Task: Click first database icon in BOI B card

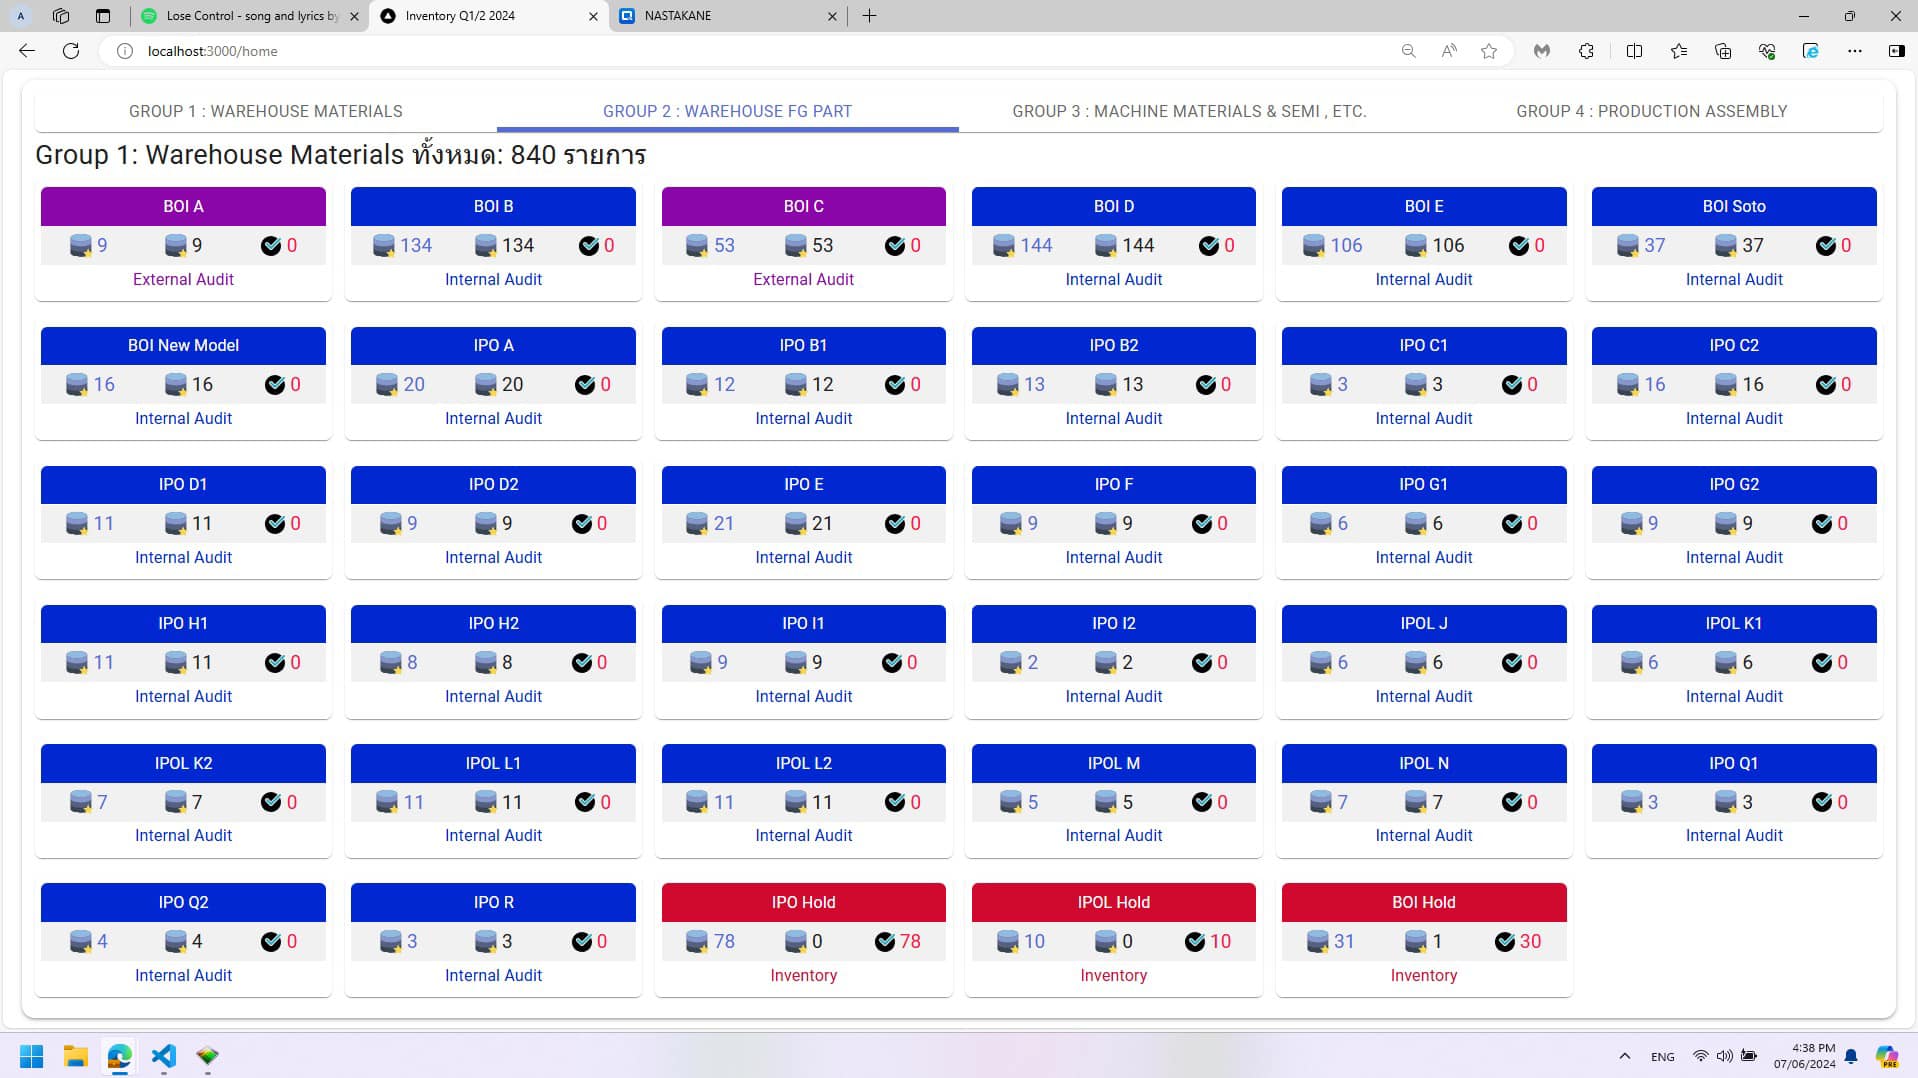Action: coord(383,246)
